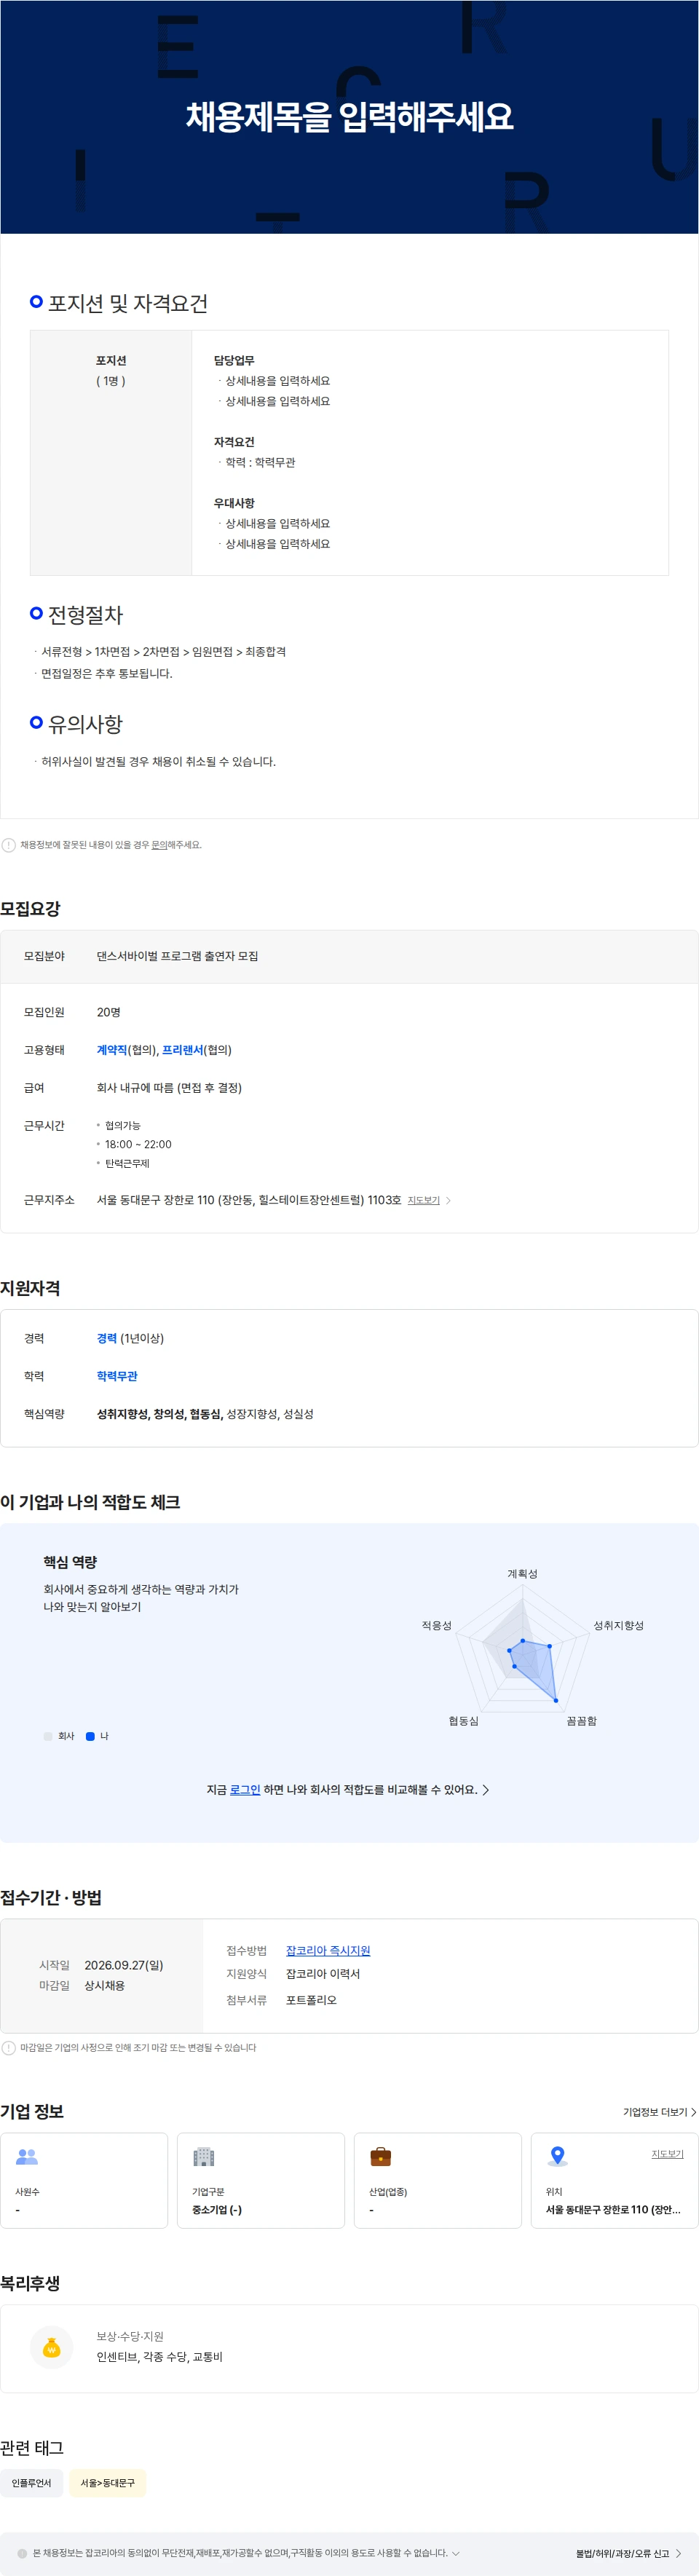Click 불법/허위/과장/오류 신고

point(628,2553)
